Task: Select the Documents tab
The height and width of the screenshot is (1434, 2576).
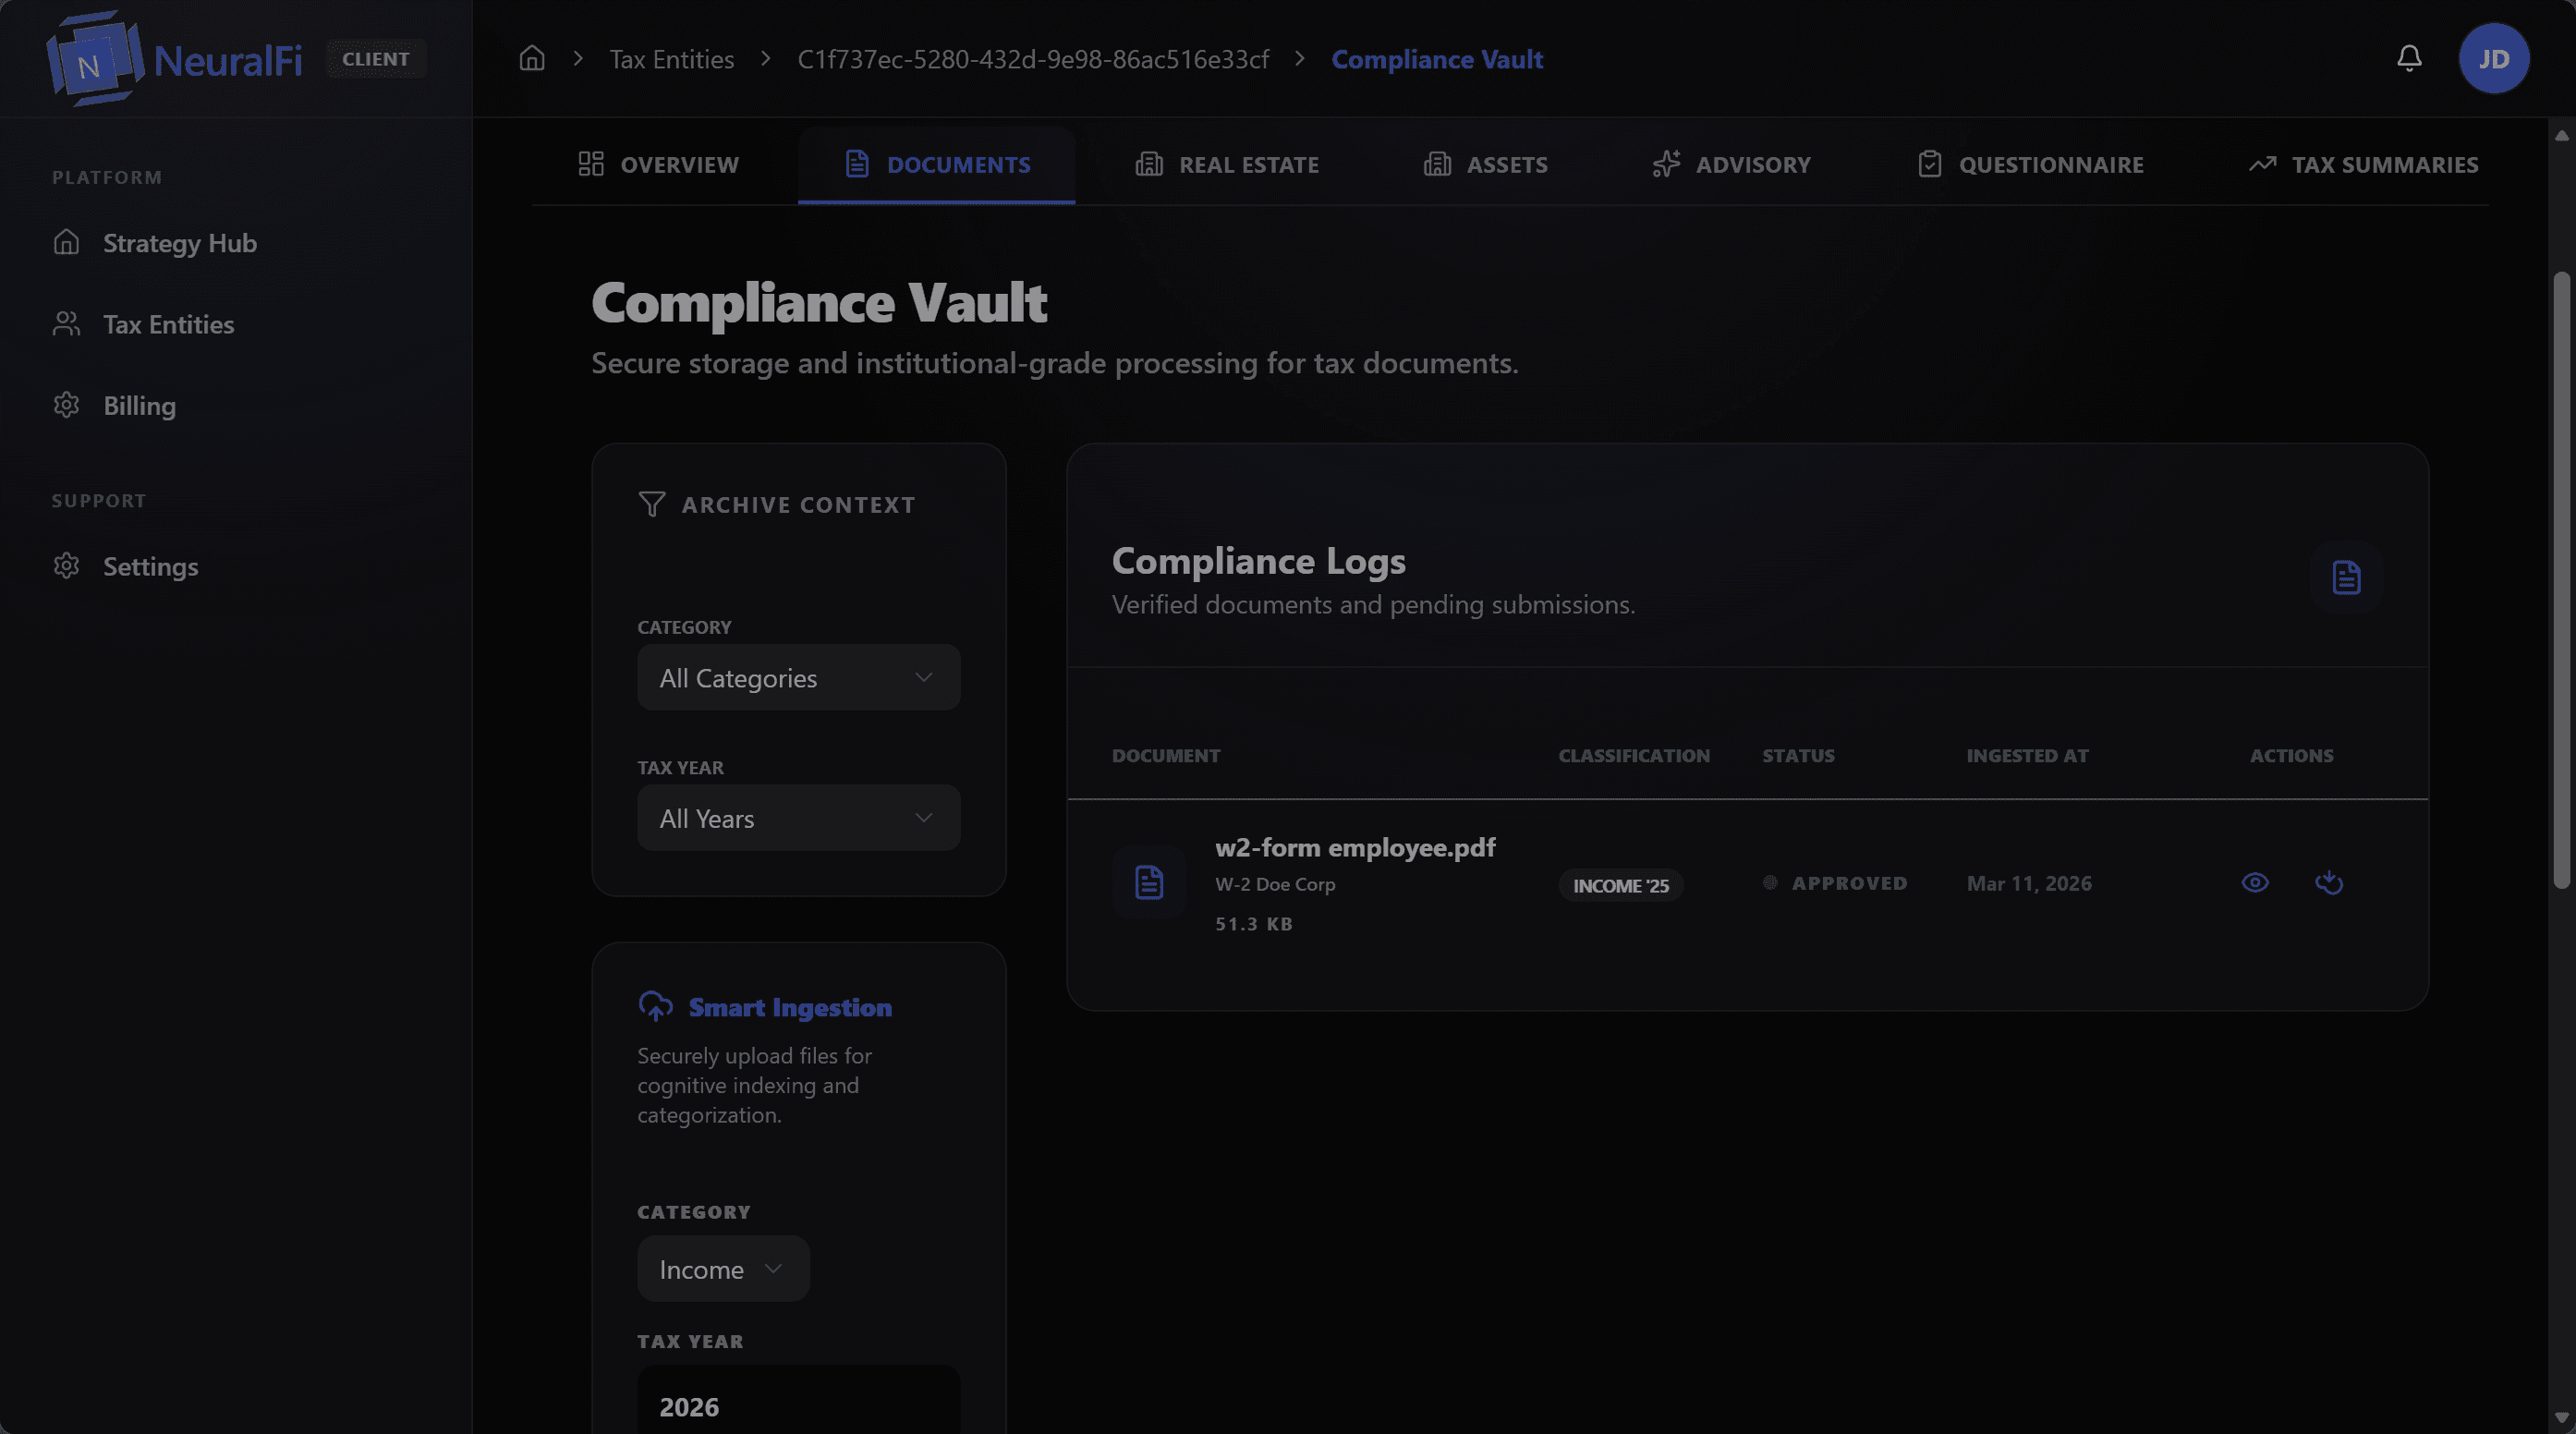Action: (x=937, y=164)
